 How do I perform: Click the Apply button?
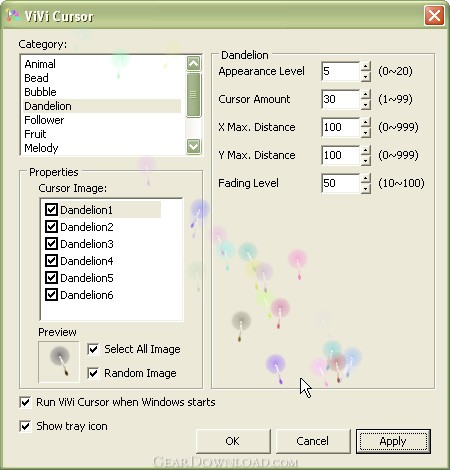coord(393,441)
